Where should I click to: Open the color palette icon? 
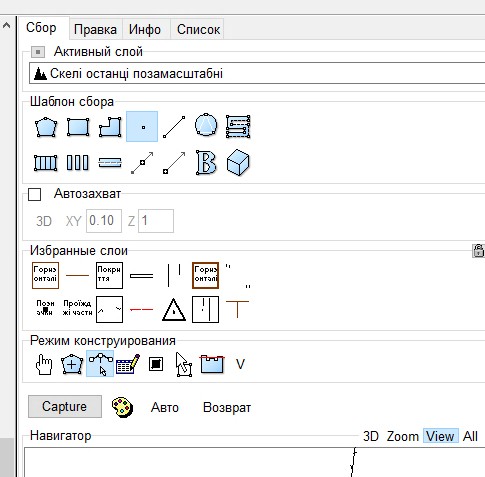[x=122, y=407]
